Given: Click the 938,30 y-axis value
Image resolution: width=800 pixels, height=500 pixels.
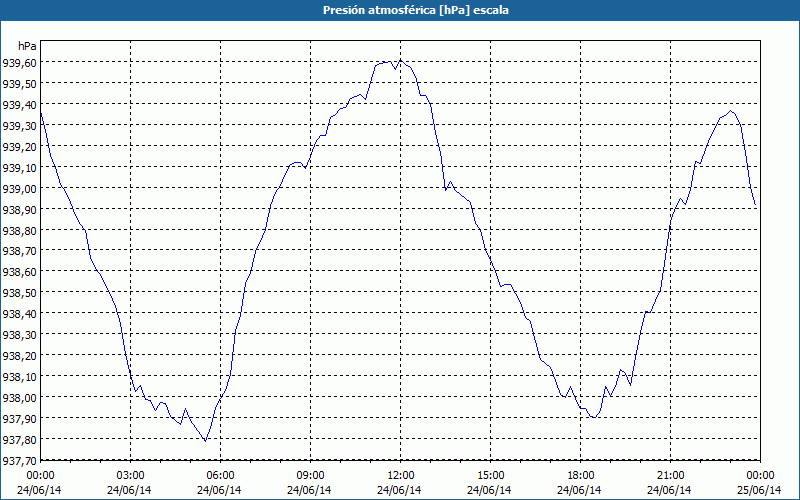Looking at the screenshot, I should [x=19, y=334].
